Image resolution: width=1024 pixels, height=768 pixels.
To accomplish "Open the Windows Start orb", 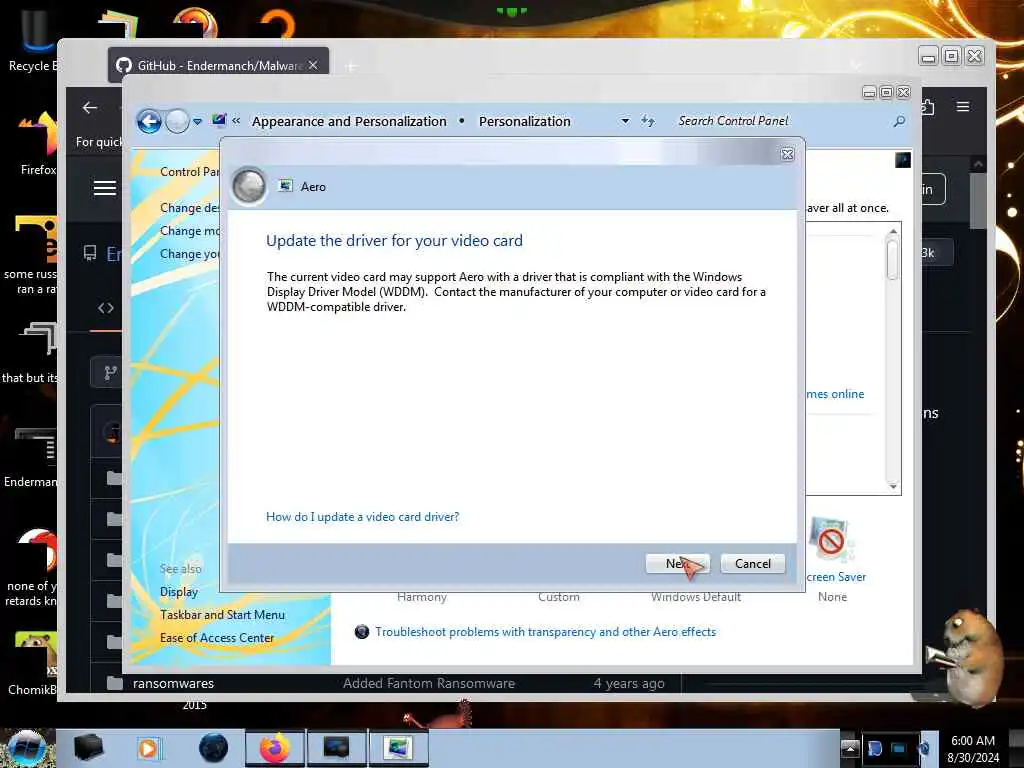I will pyautogui.click(x=25, y=748).
